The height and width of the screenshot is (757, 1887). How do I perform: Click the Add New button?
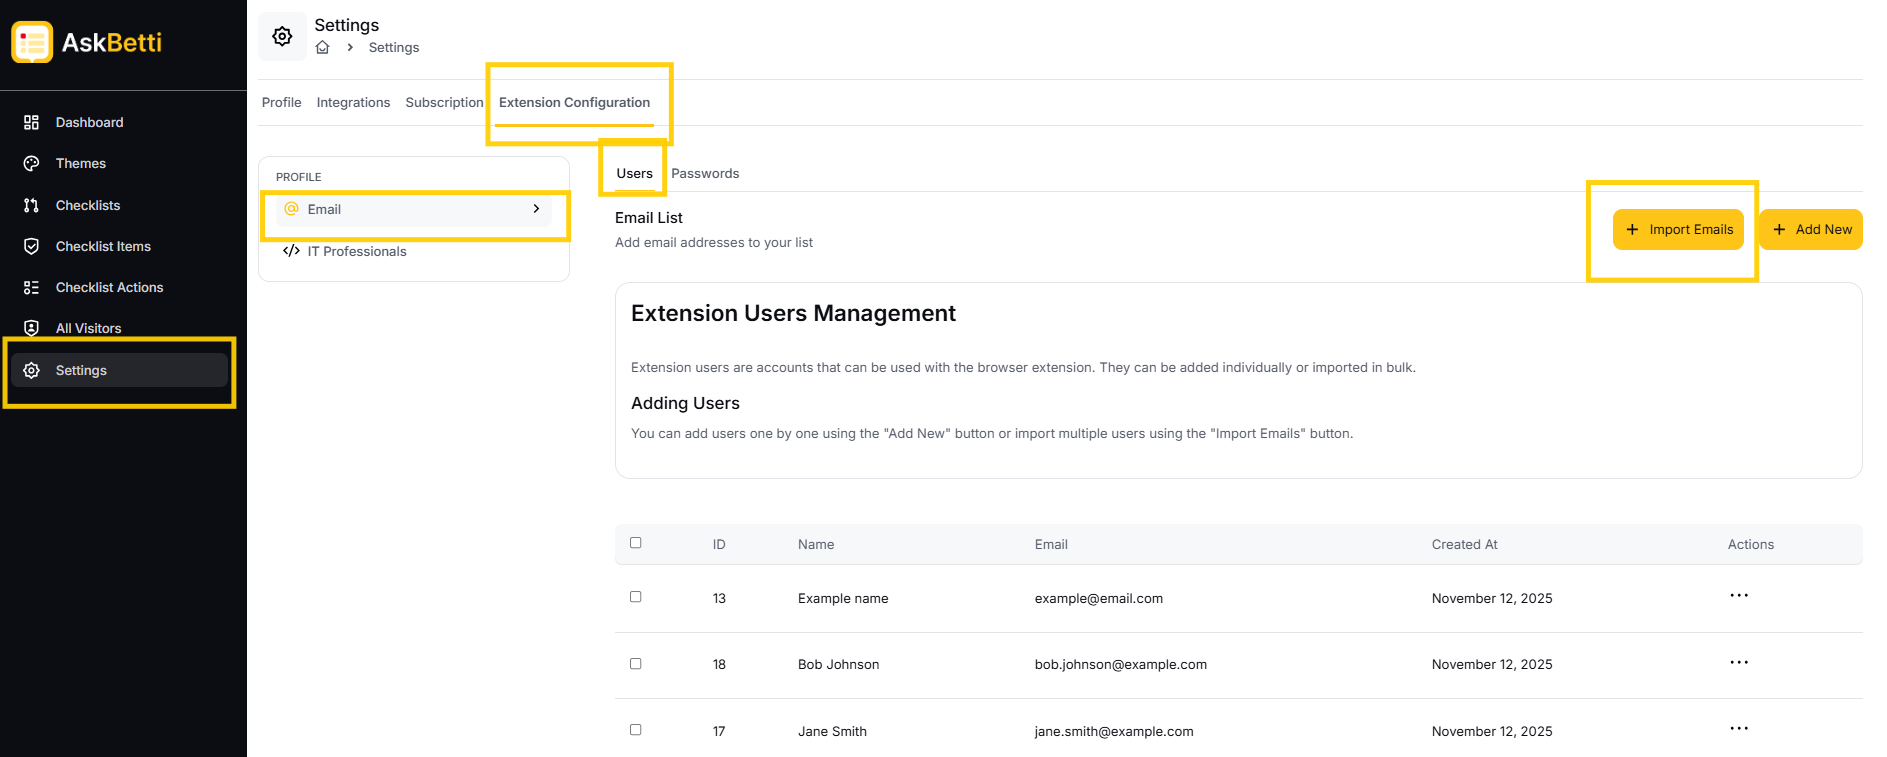tap(1811, 229)
